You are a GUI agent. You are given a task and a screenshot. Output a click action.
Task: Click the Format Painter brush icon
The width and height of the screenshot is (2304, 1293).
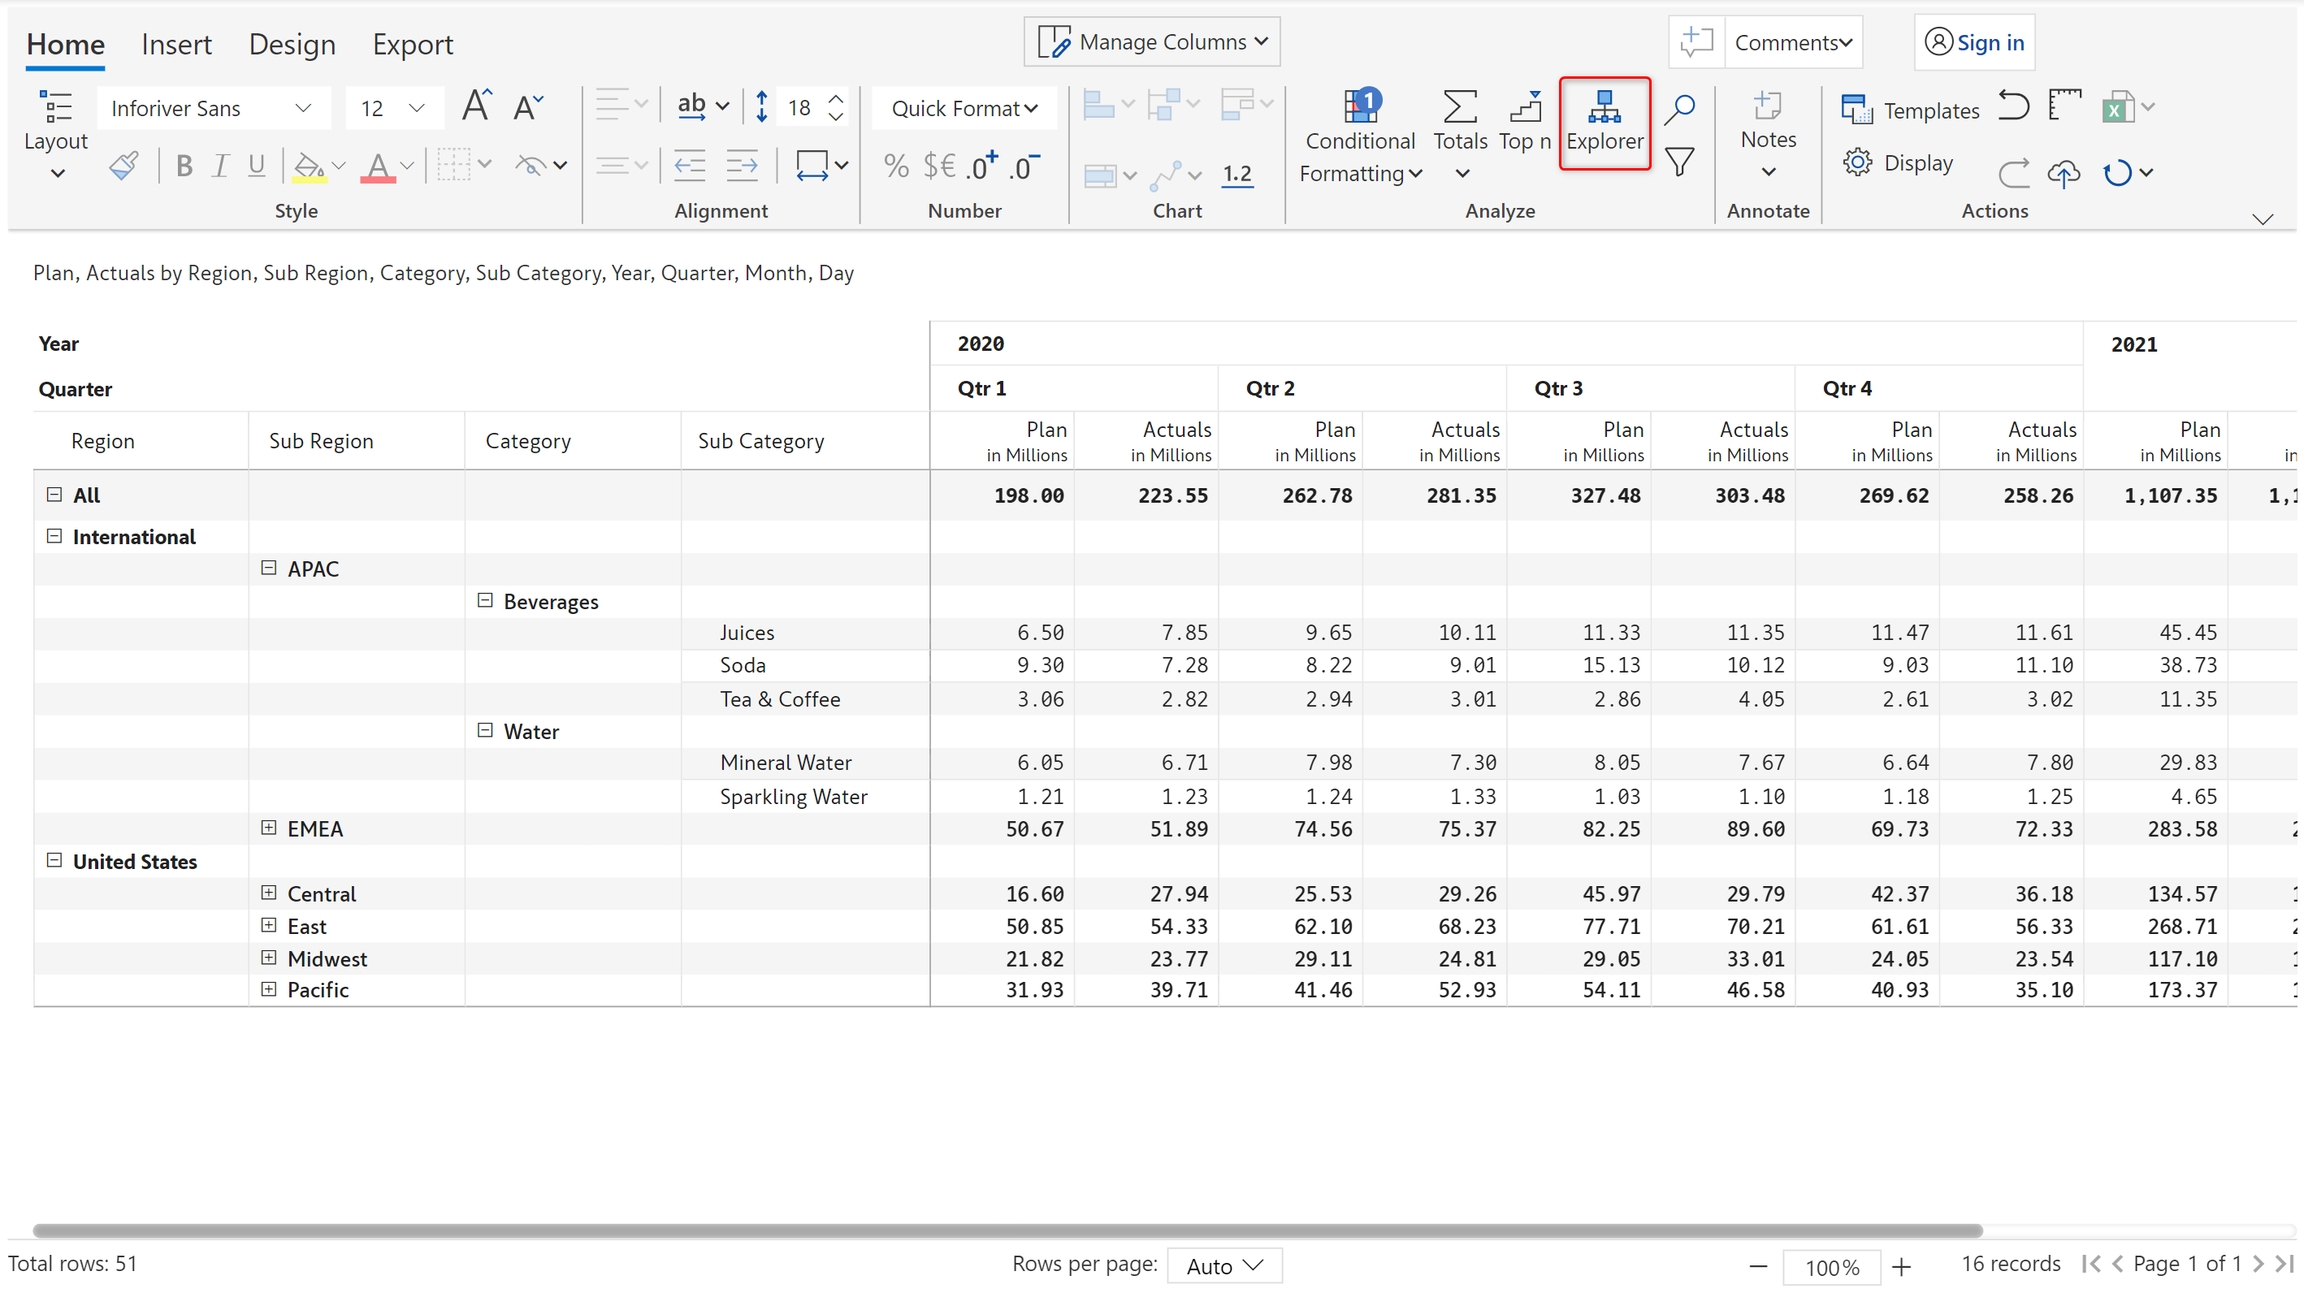[124, 165]
